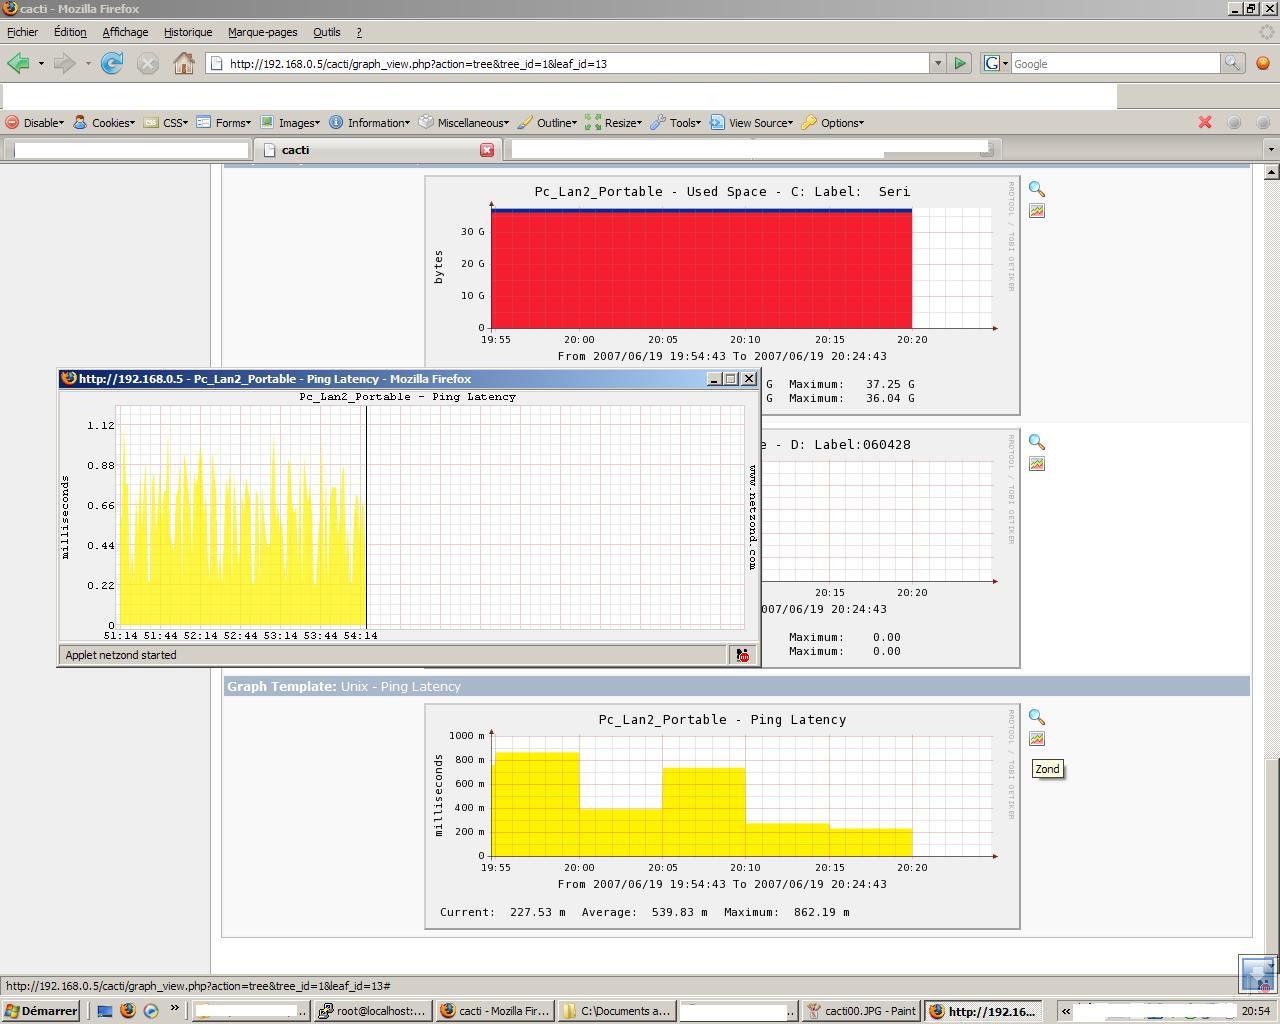Open realtime graph icon for D: Label graph
Image resolution: width=1280 pixels, height=1024 pixels.
pyautogui.click(x=1037, y=464)
